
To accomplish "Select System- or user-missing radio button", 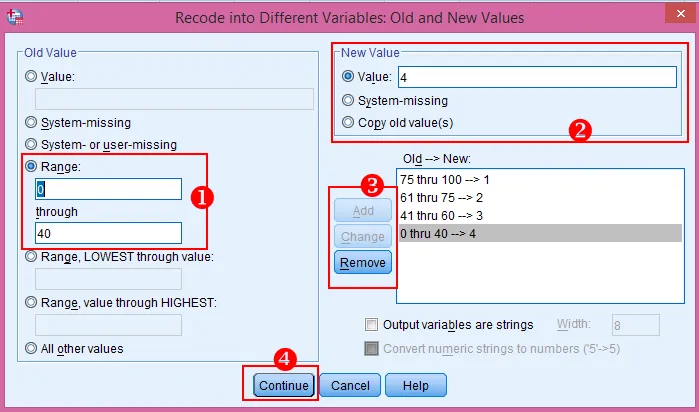I will coord(33,144).
